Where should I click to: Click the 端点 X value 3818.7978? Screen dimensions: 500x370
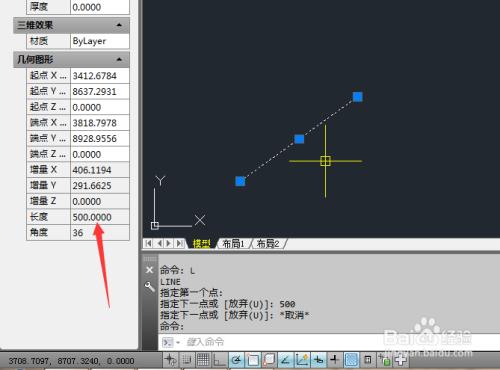click(100, 123)
